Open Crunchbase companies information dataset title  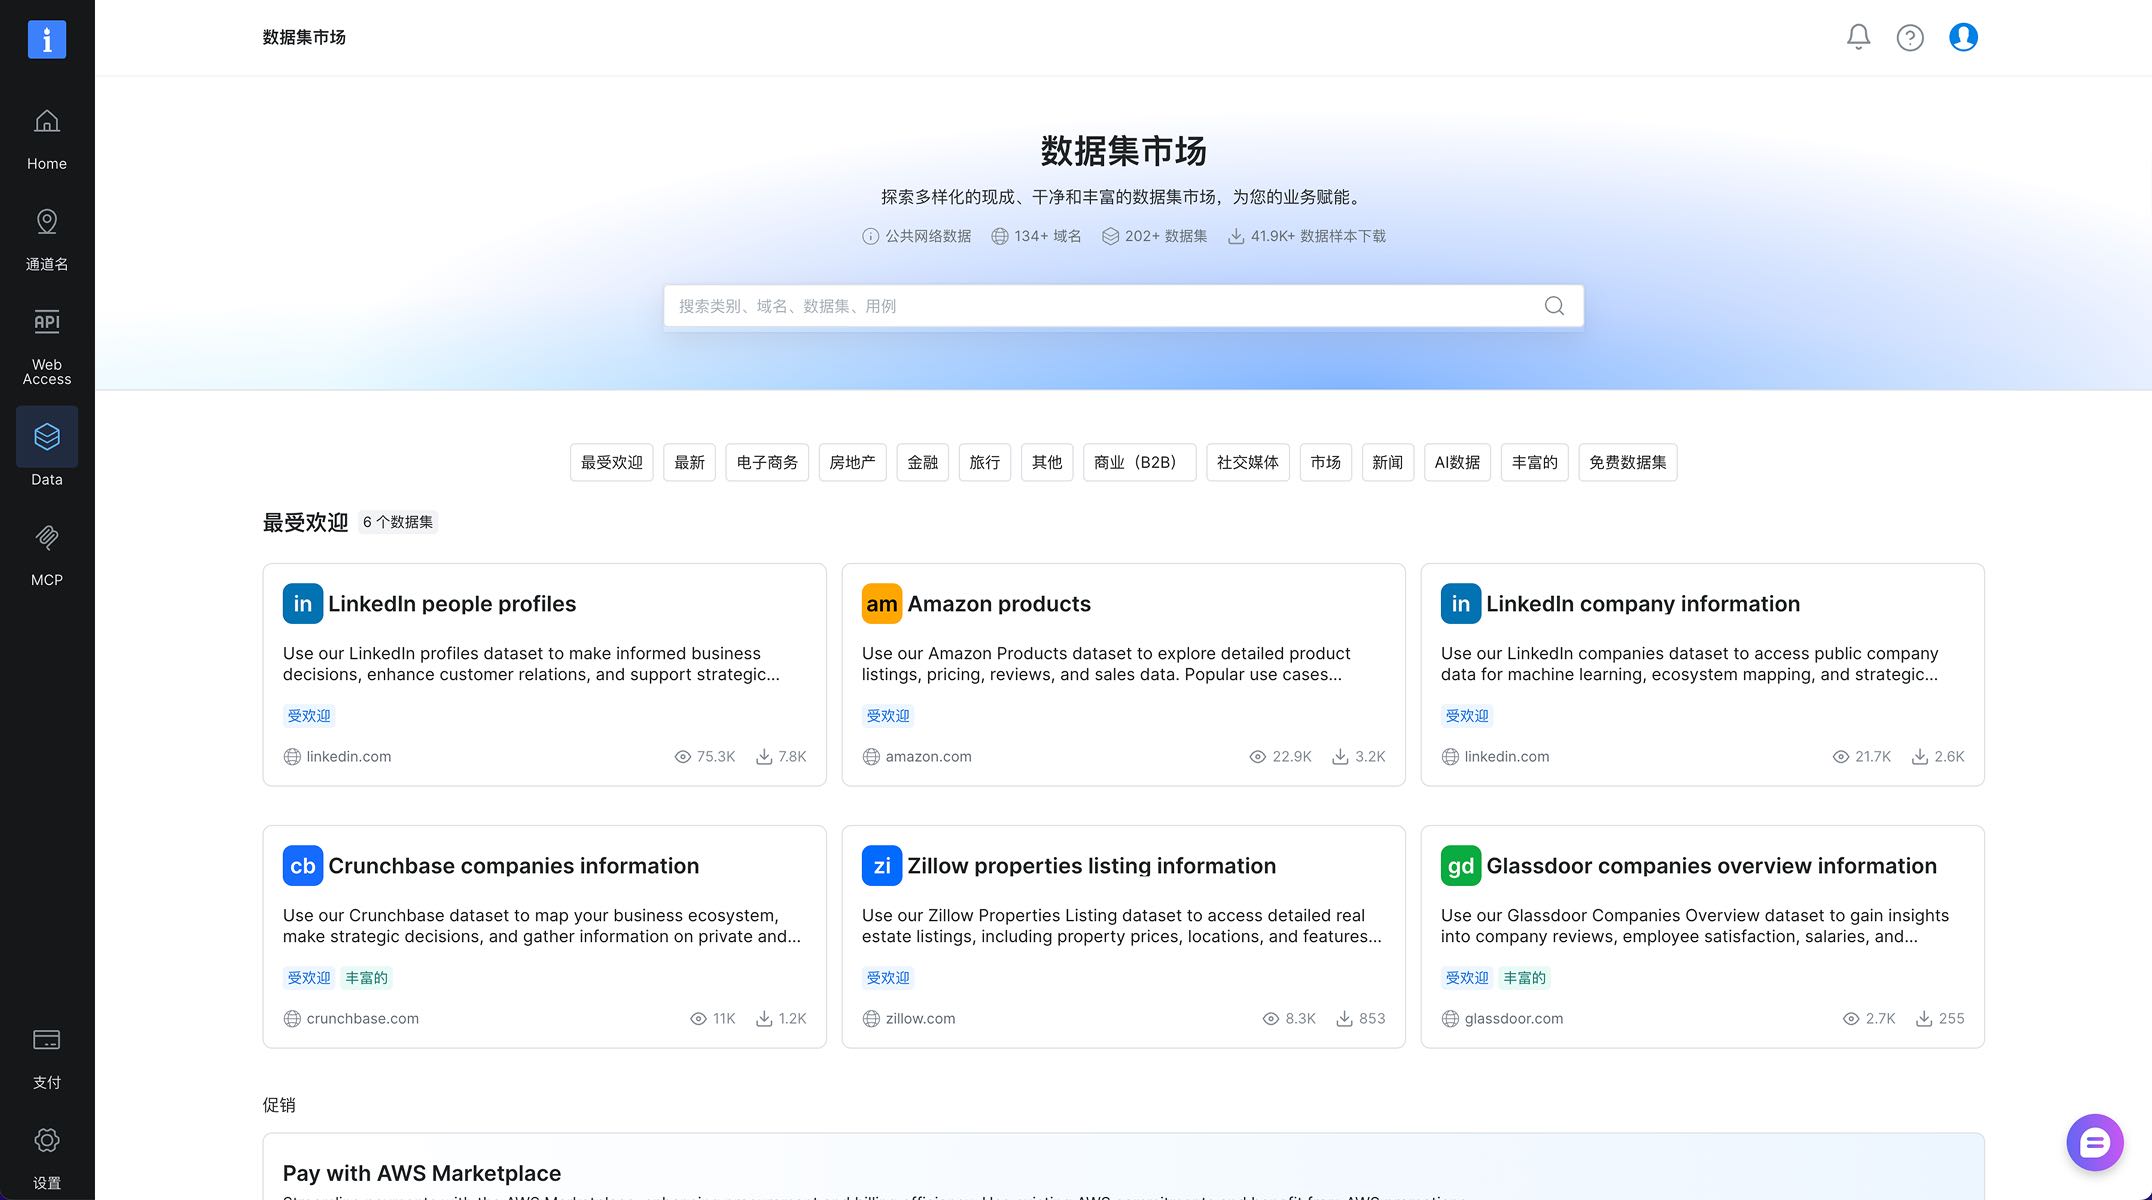tap(514, 866)
